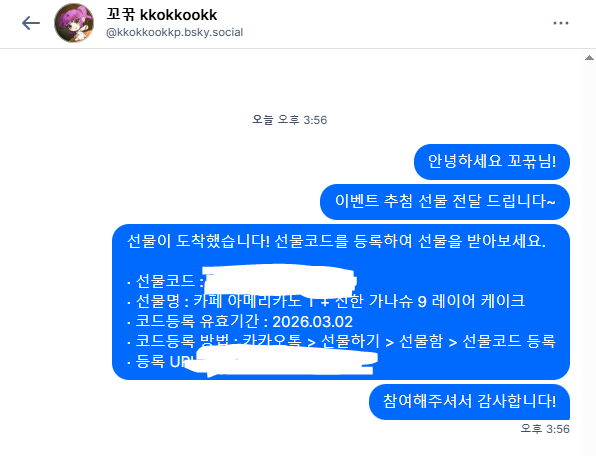Viewport: 596px width, 456px height.
Task: Click the 코드등록 유효기간 2026.03.02 line
Action: pos(240,321)
